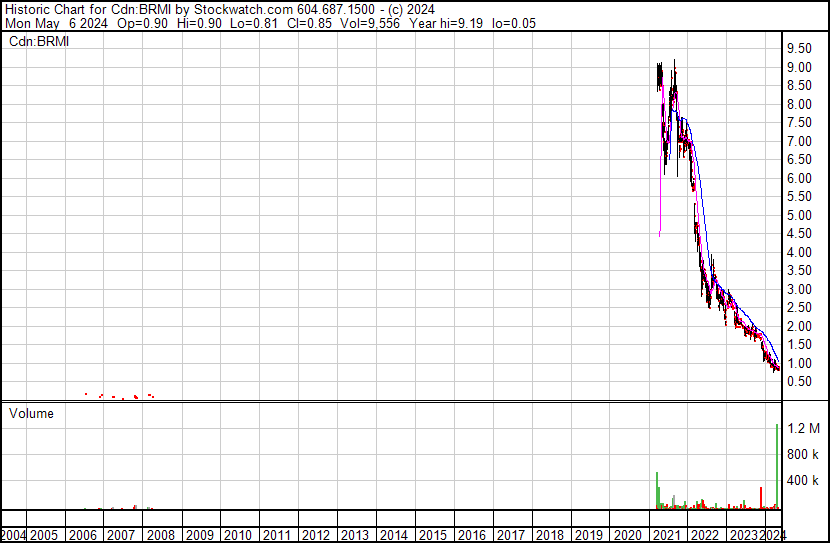Click the 2022 year label on the timeline
Screen dimensions: 830x543
tap(705, 535)
